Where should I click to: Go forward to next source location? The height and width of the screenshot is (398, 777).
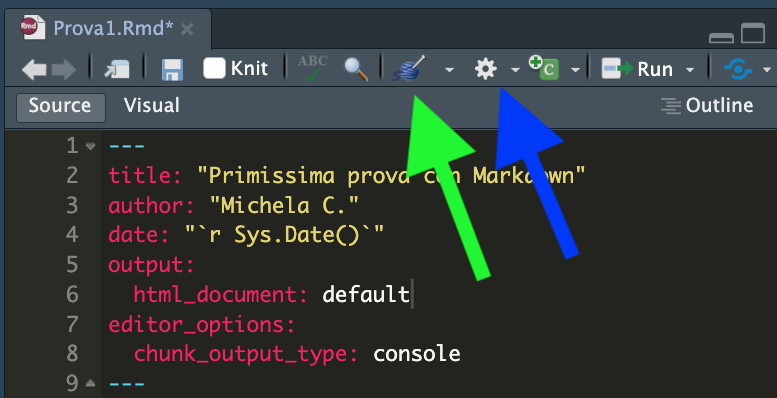pyautogui.click(x=63, y=69)
